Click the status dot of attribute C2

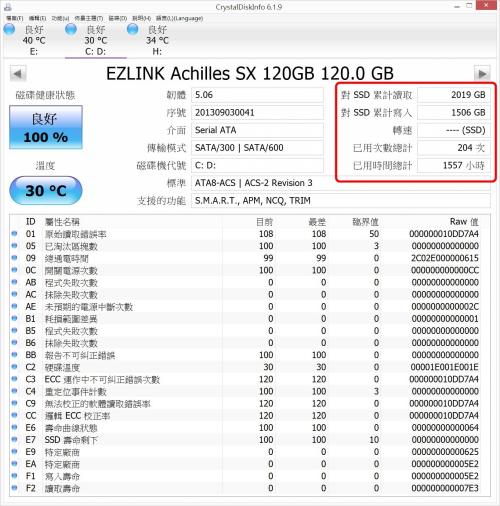14,367
